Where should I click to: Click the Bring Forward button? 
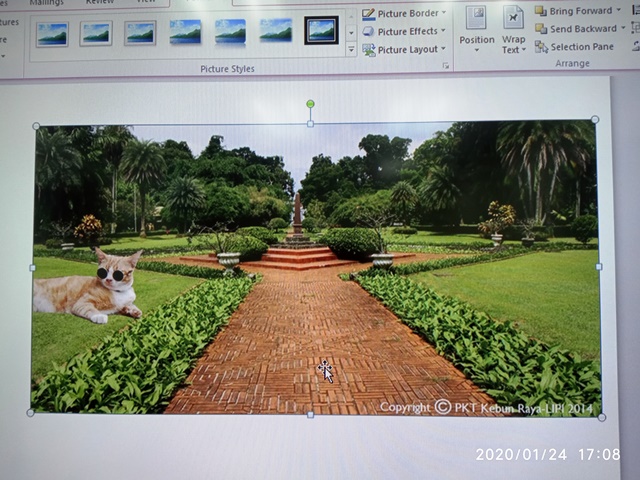click(x=573, y=11)
